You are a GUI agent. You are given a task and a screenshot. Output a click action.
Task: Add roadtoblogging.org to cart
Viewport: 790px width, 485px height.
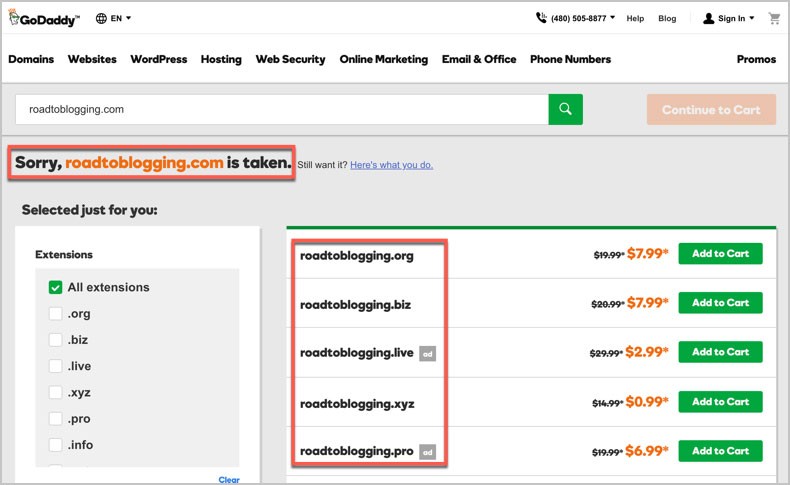pos(720,254)
